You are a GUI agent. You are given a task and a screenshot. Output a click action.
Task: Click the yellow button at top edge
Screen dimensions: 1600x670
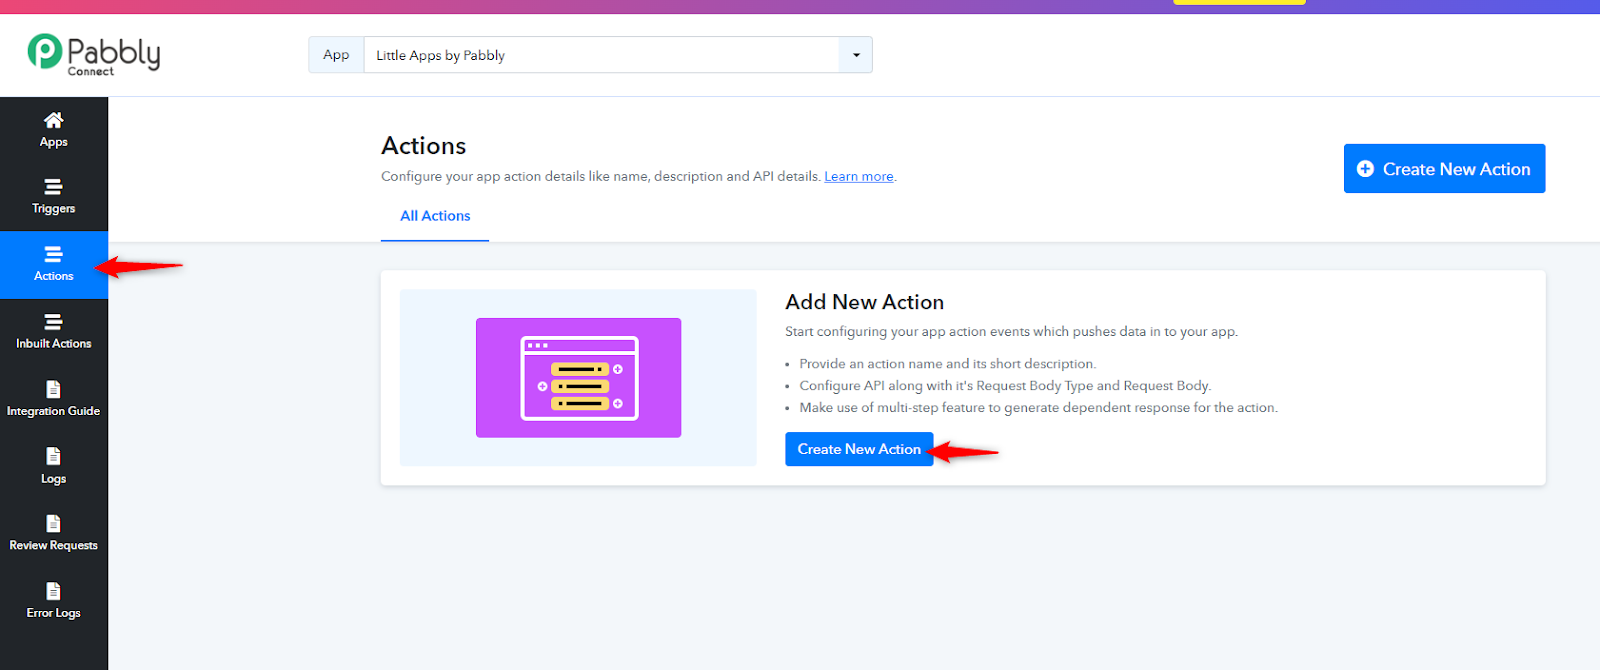[1239, 3]
